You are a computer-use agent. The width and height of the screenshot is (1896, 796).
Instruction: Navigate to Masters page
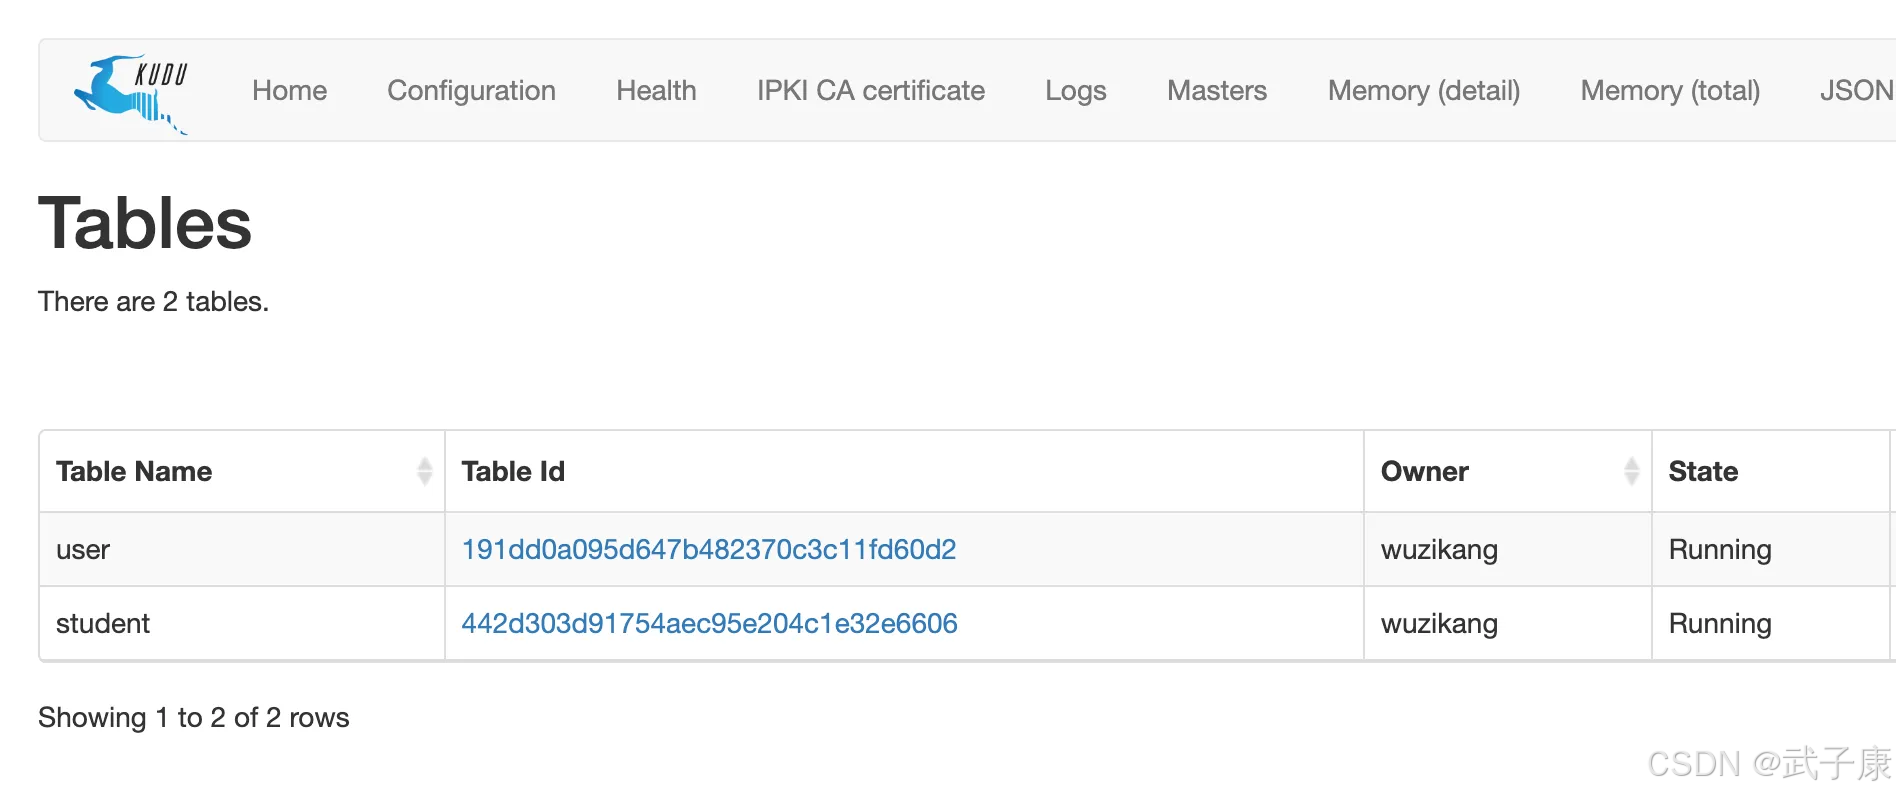[1216, 91]
